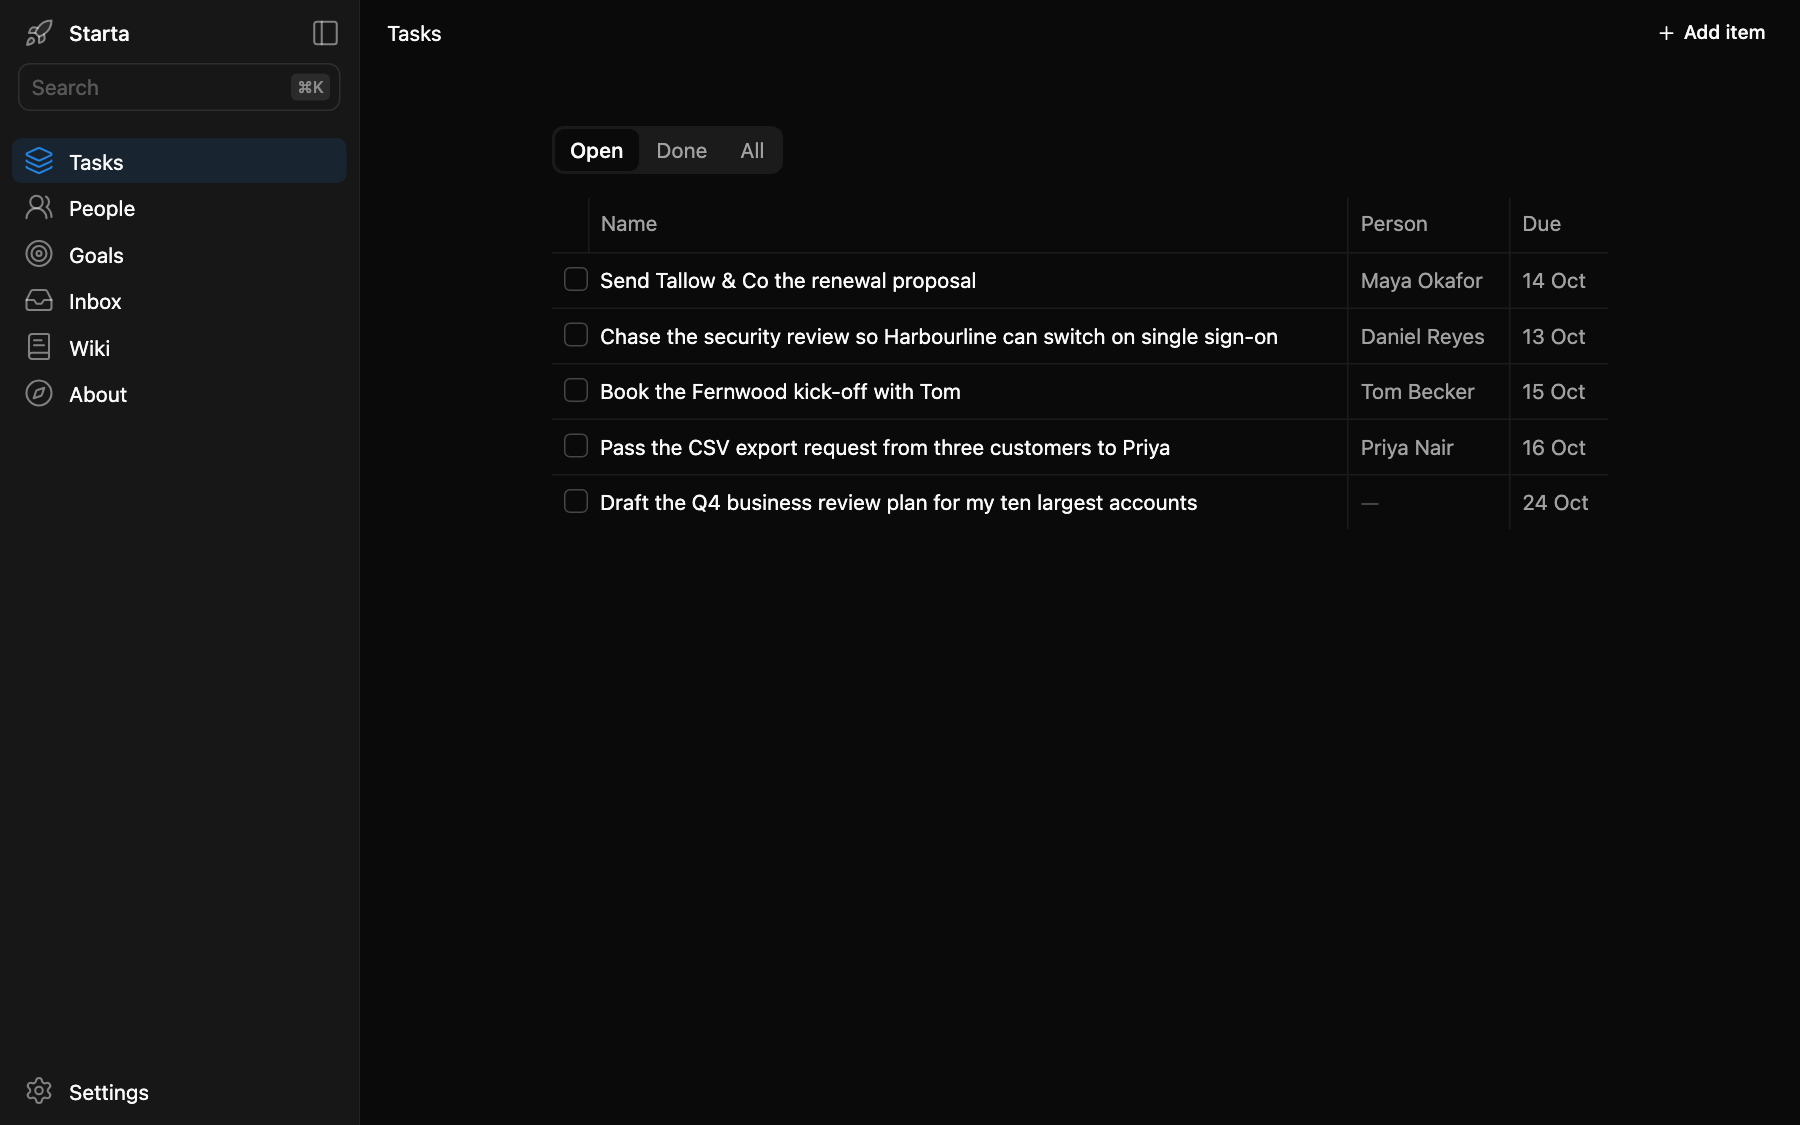
Task: Click the People icon in sidebar
Action: 39,207
